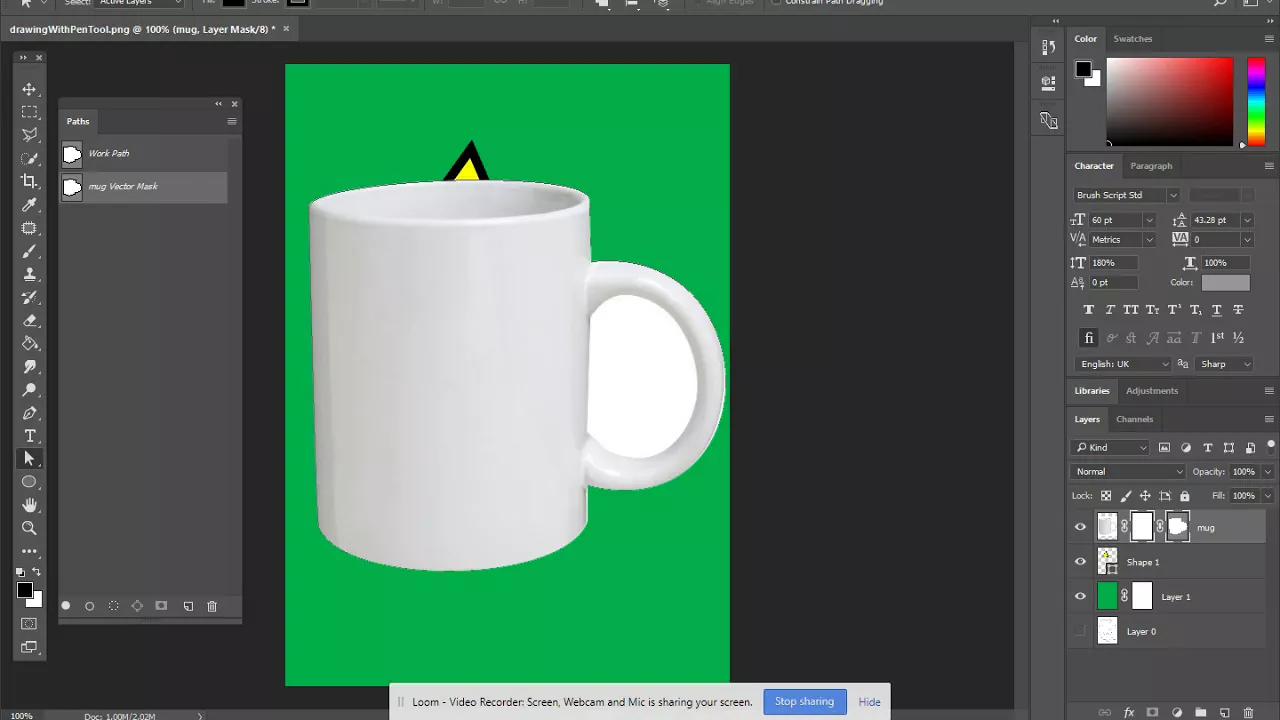Open font family dropdown Brush Script Std
This screenshot has width=1280, height=720.
[x=1173, y=195]
